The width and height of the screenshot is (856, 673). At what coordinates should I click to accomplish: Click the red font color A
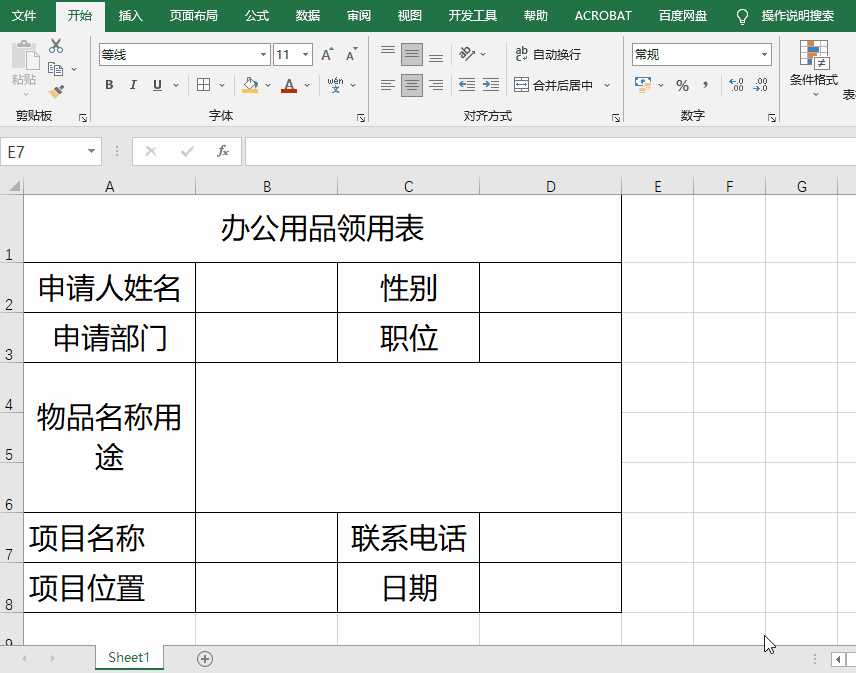pos(289,85)
